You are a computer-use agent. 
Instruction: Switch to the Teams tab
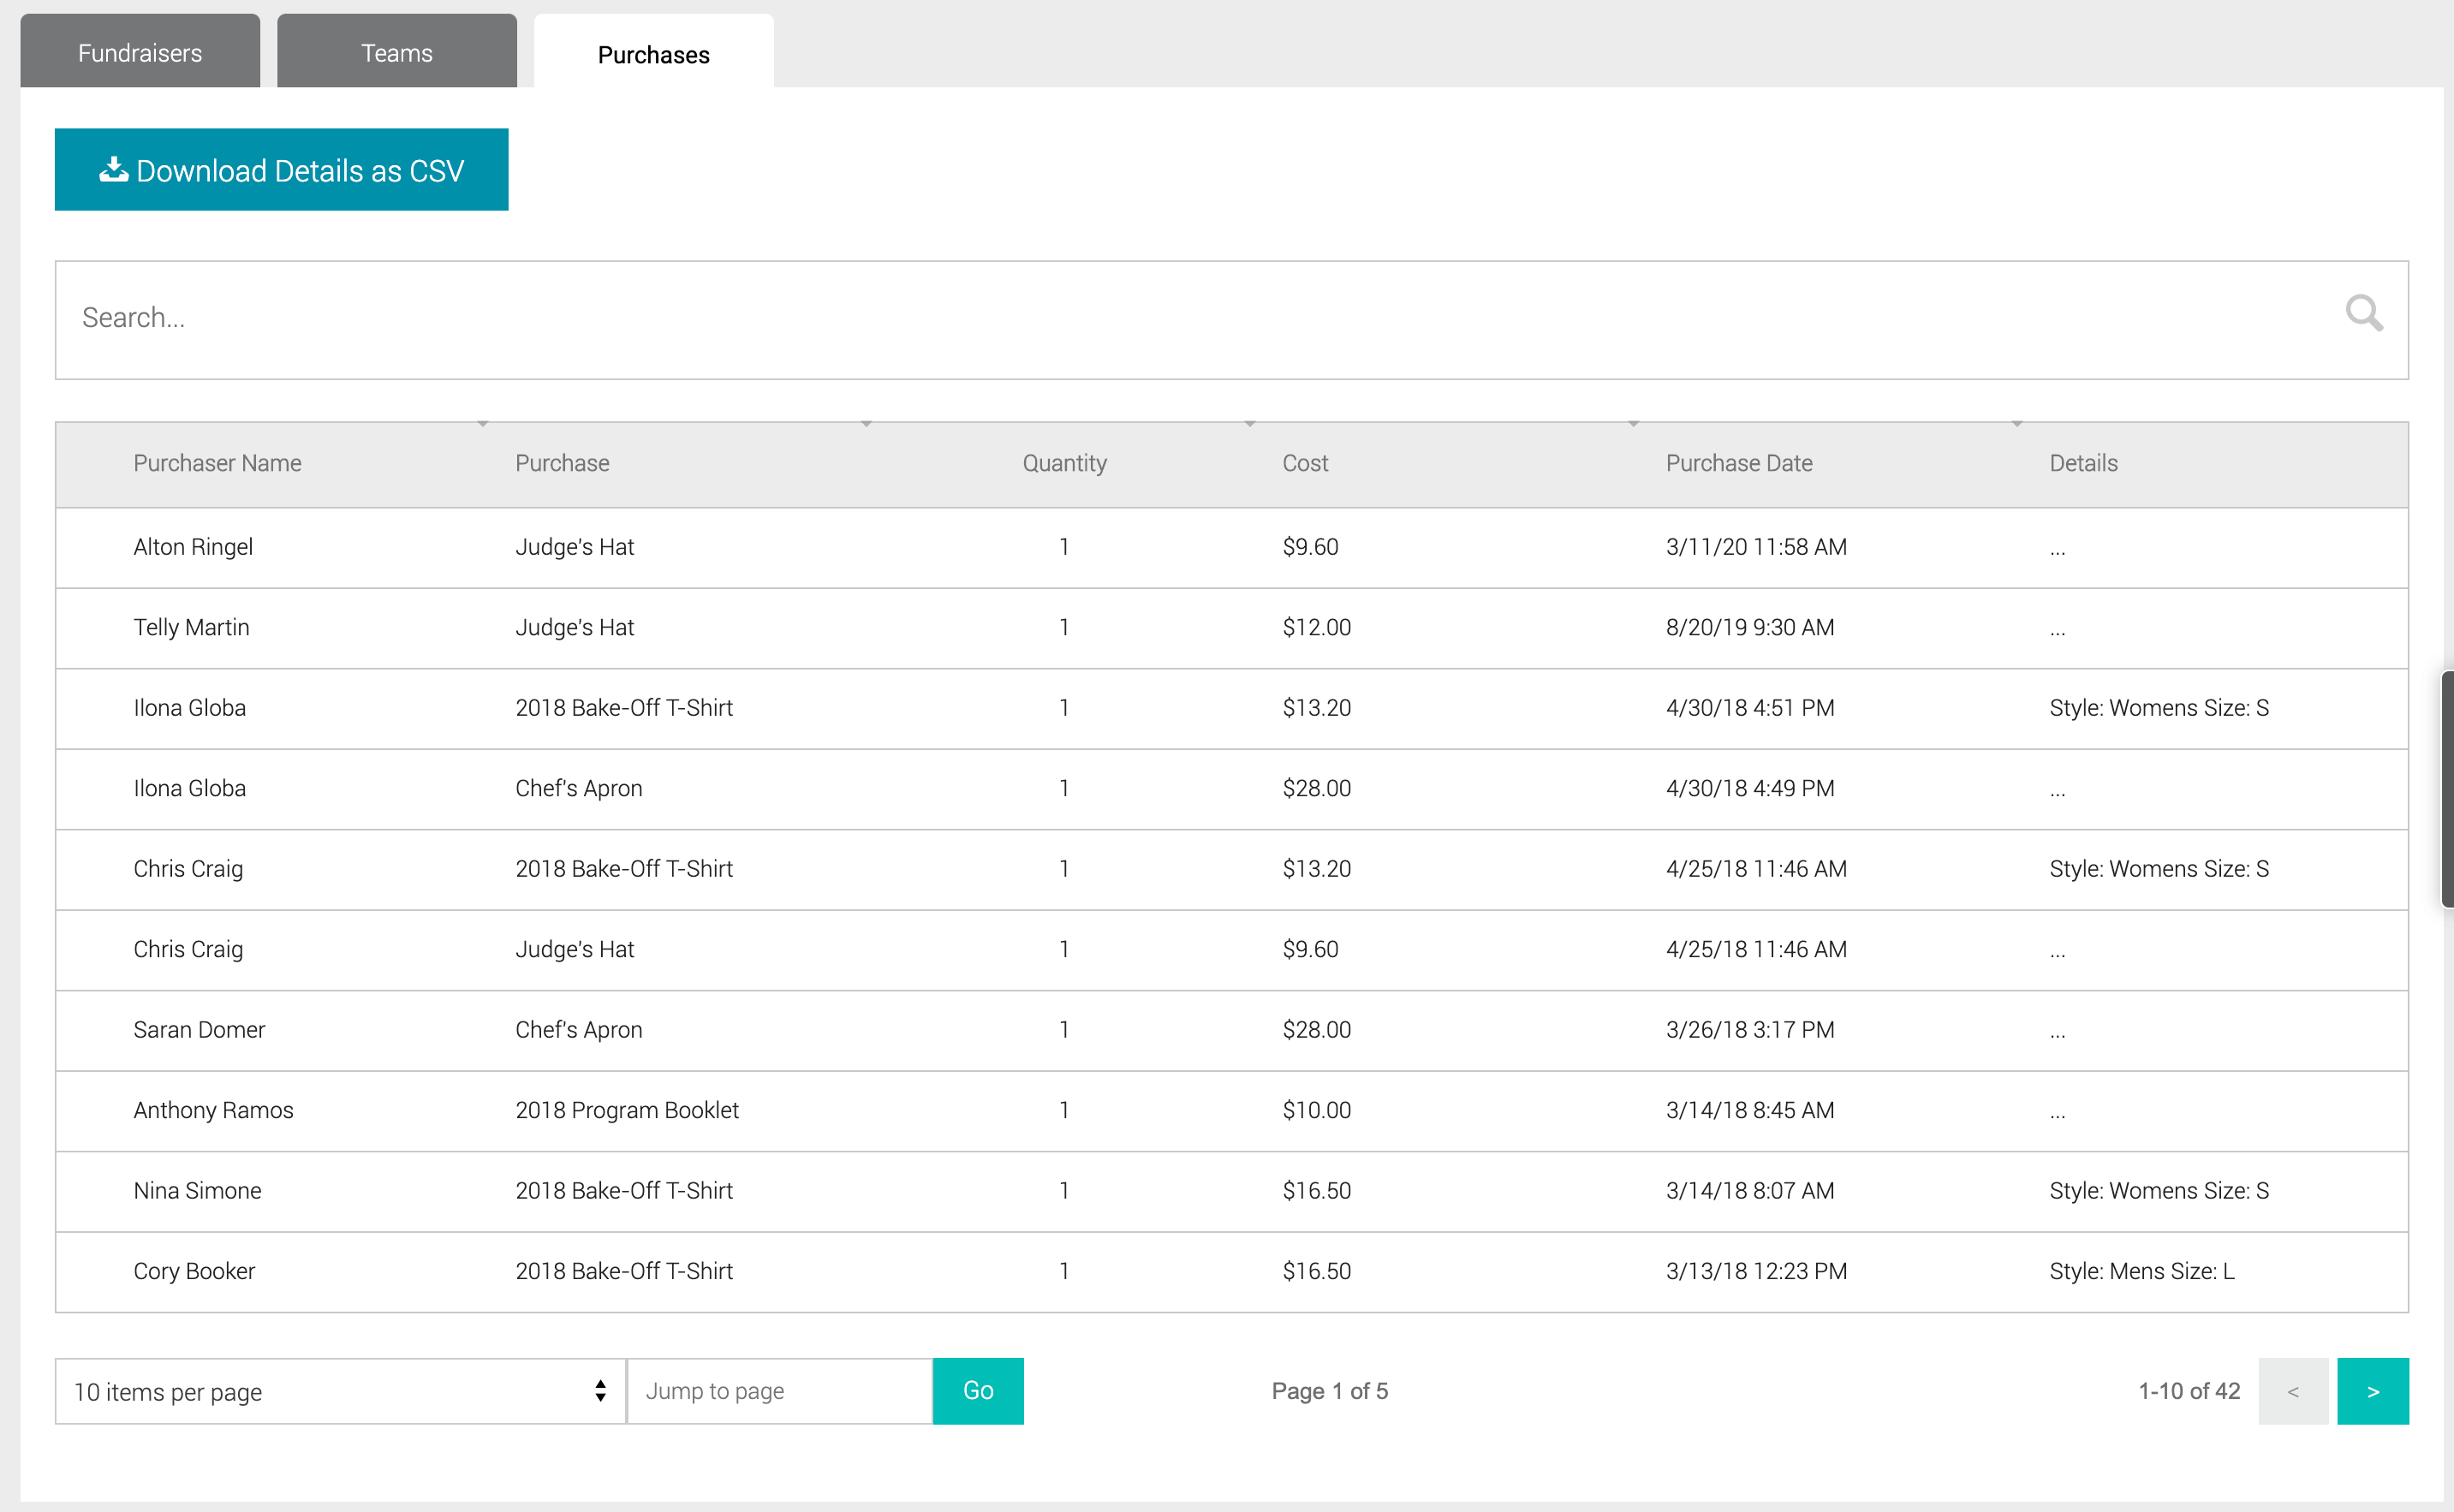pyautogui.click(x=397, y=53)
